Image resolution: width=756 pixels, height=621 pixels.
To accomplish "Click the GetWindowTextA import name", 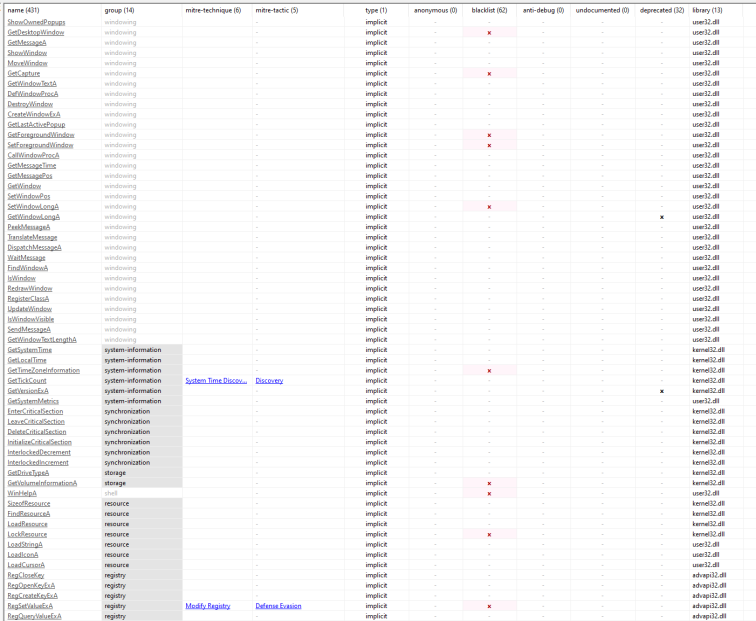I will [32, 83].
